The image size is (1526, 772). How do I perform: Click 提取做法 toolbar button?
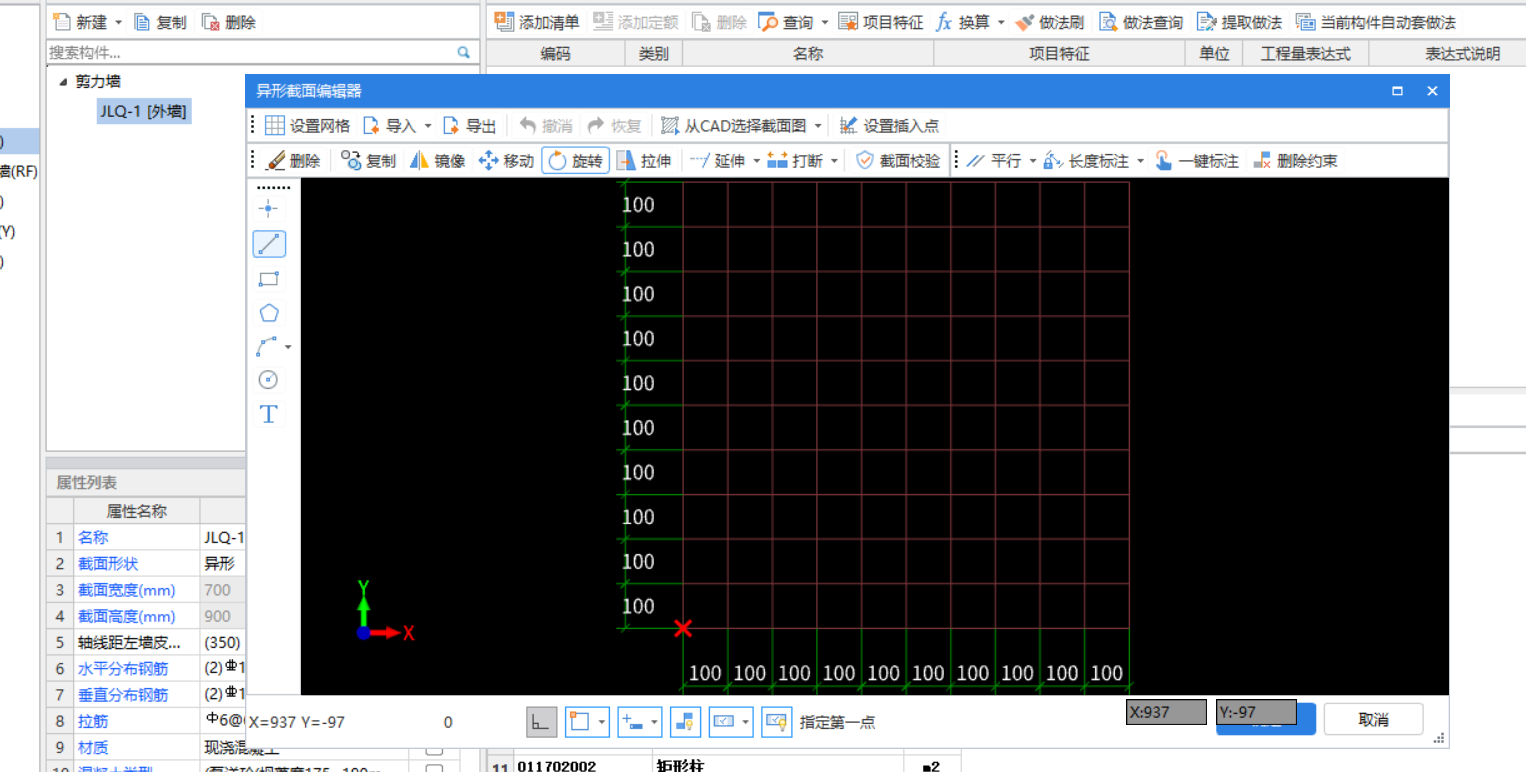coord(1239,22)
